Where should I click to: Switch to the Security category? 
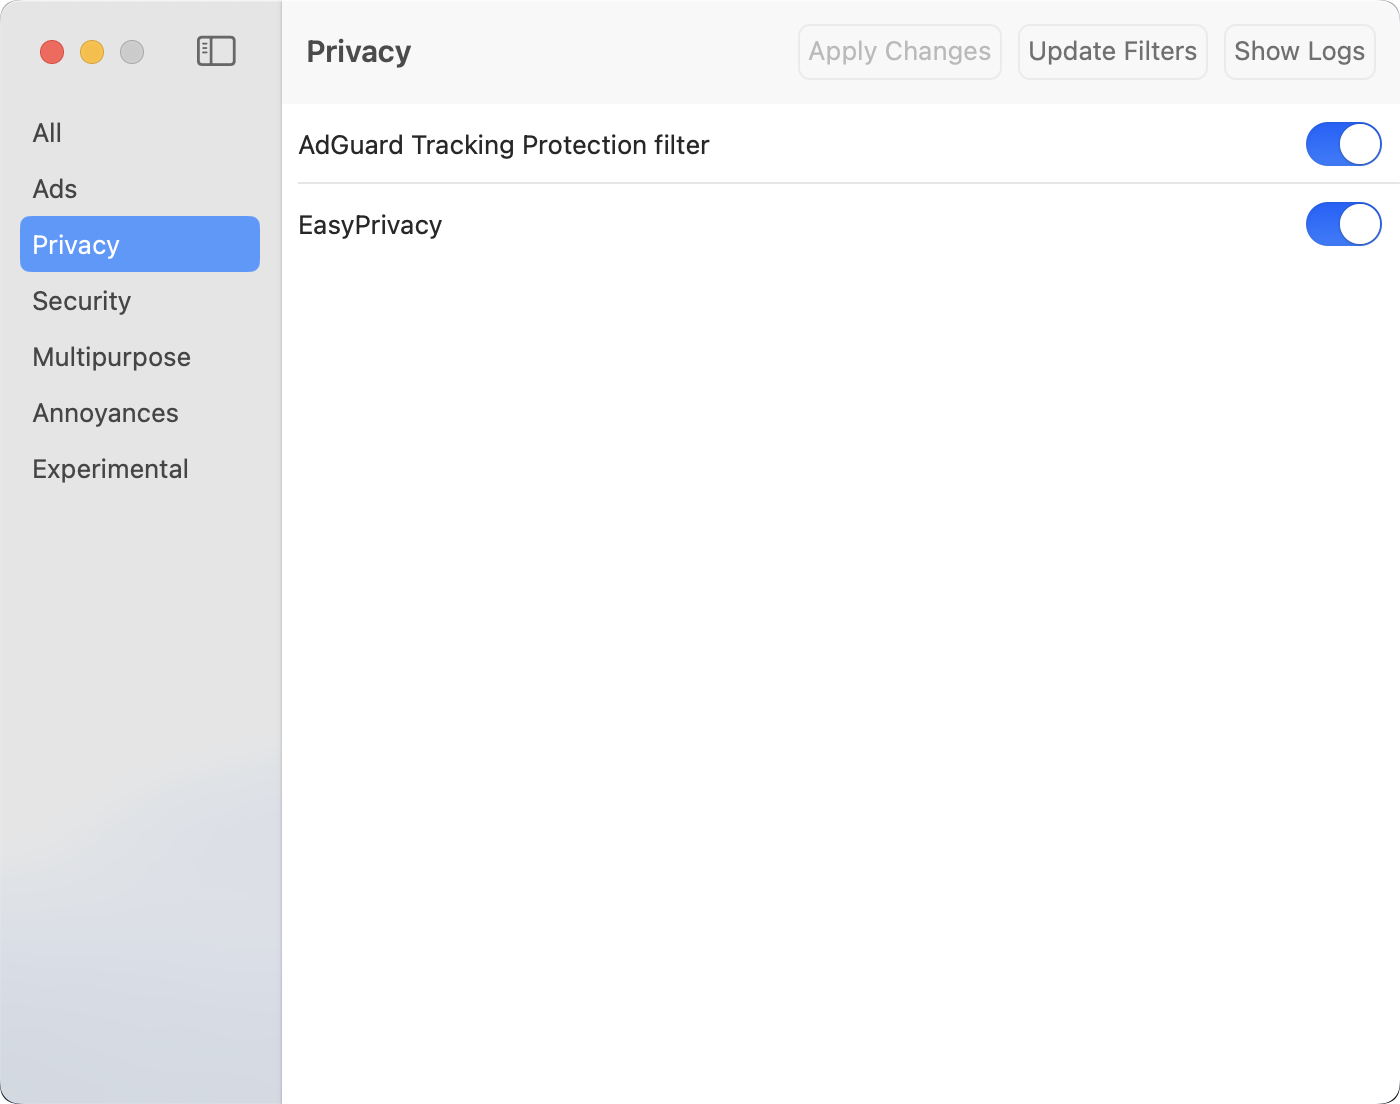pos(82,301)
